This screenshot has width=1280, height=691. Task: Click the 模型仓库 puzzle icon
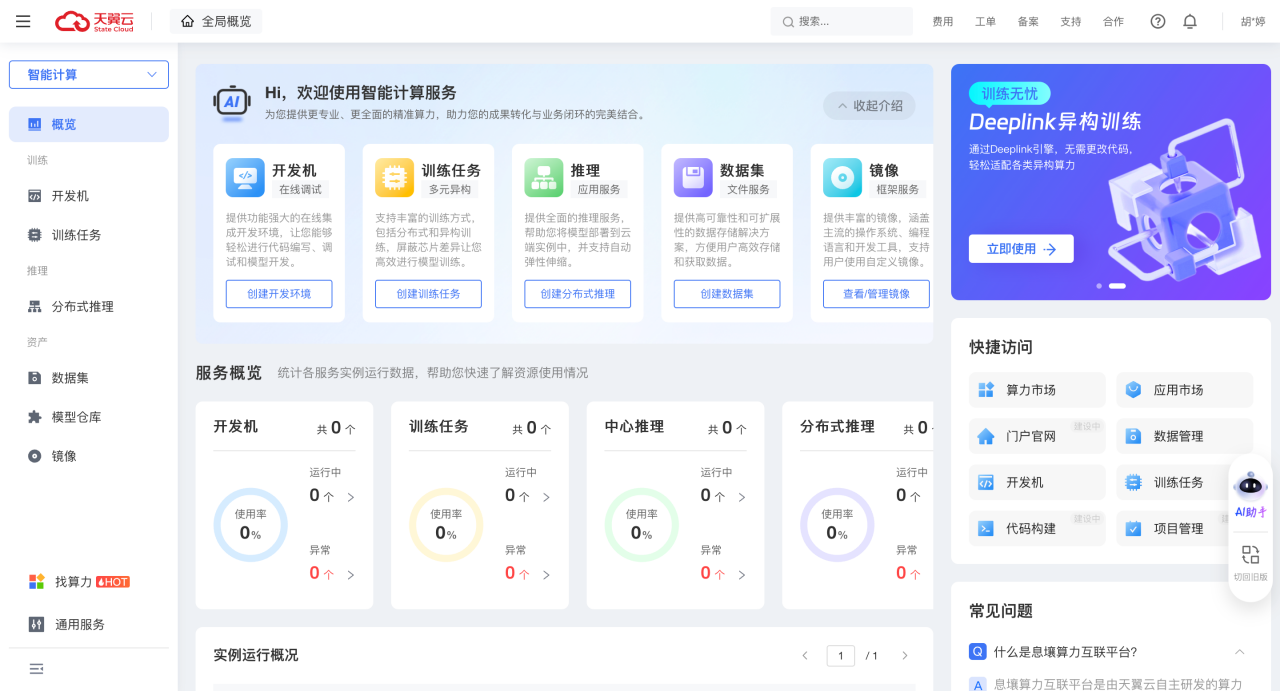click(35, 417)
